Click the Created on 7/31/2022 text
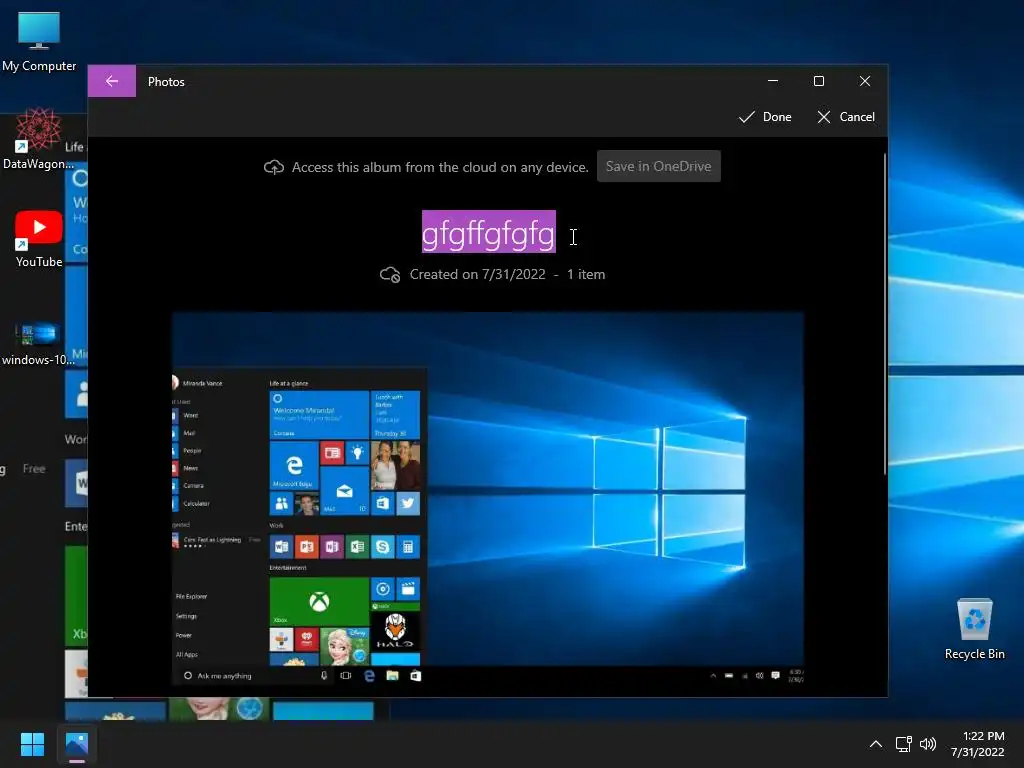1024x768 pixels. (477, 275)
